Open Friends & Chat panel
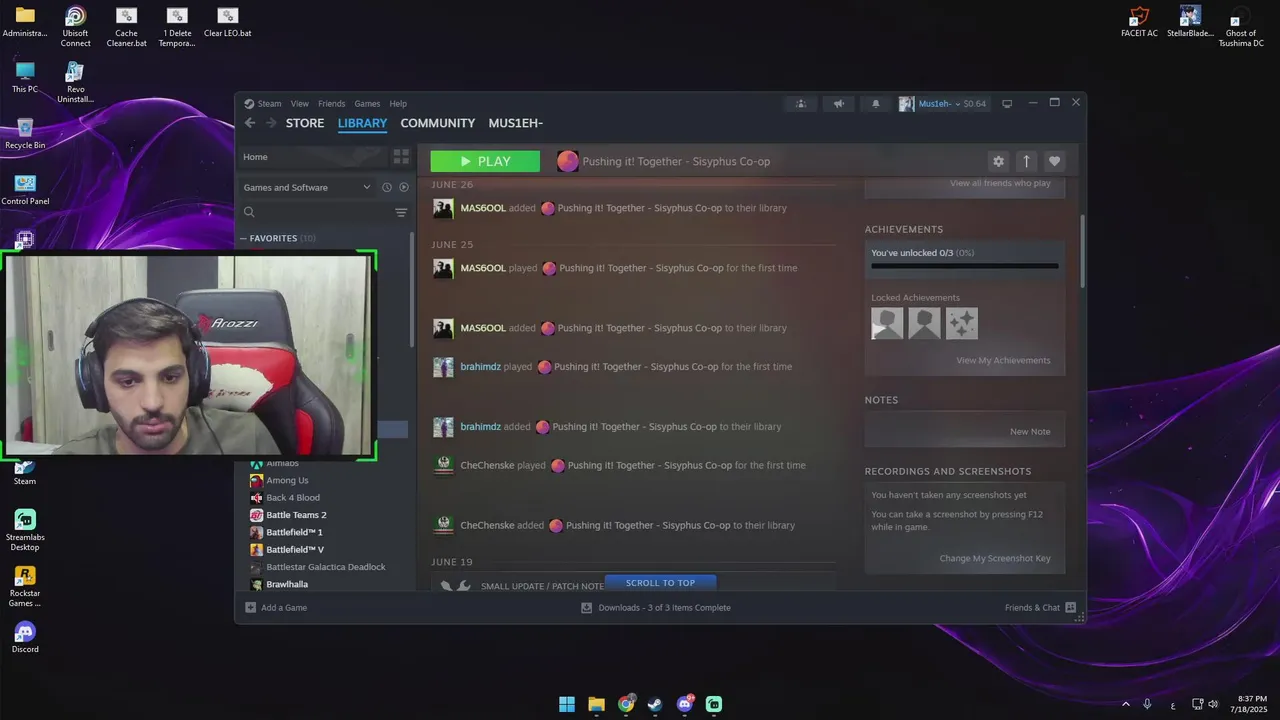Viewport: 1280px width, 720px height. pos(1040,607)
